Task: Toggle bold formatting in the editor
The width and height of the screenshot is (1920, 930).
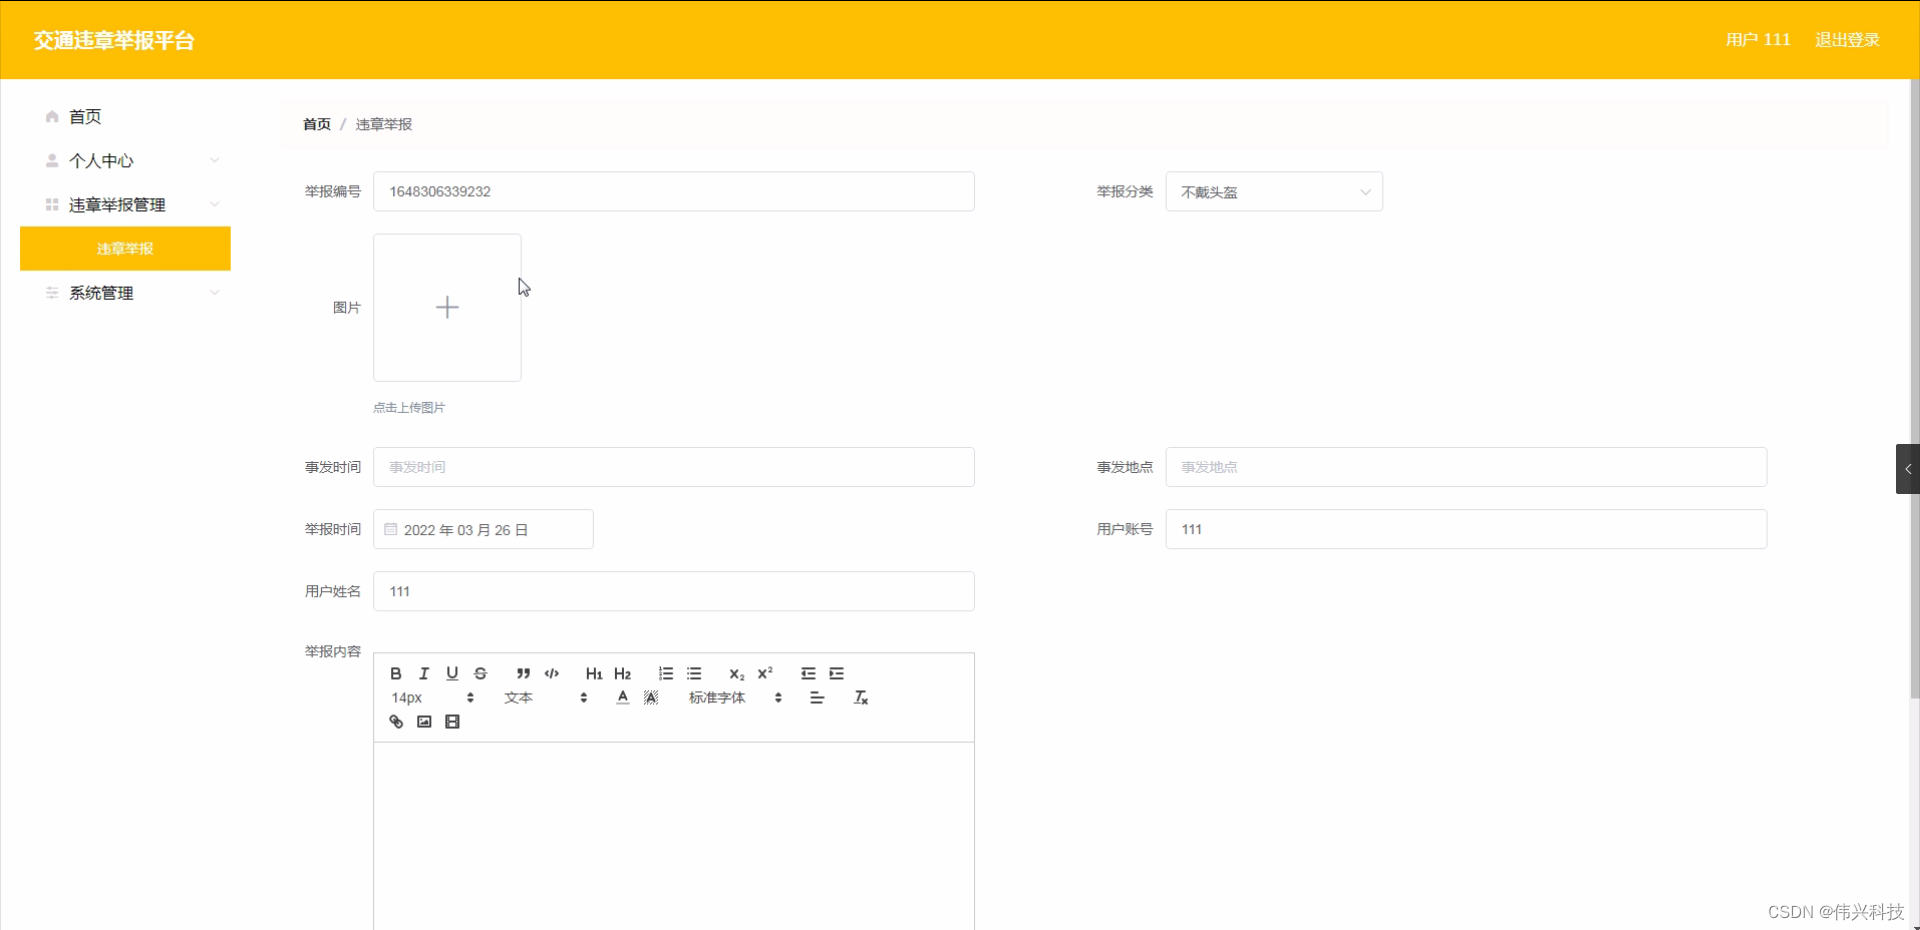Action: pos(395,673)
